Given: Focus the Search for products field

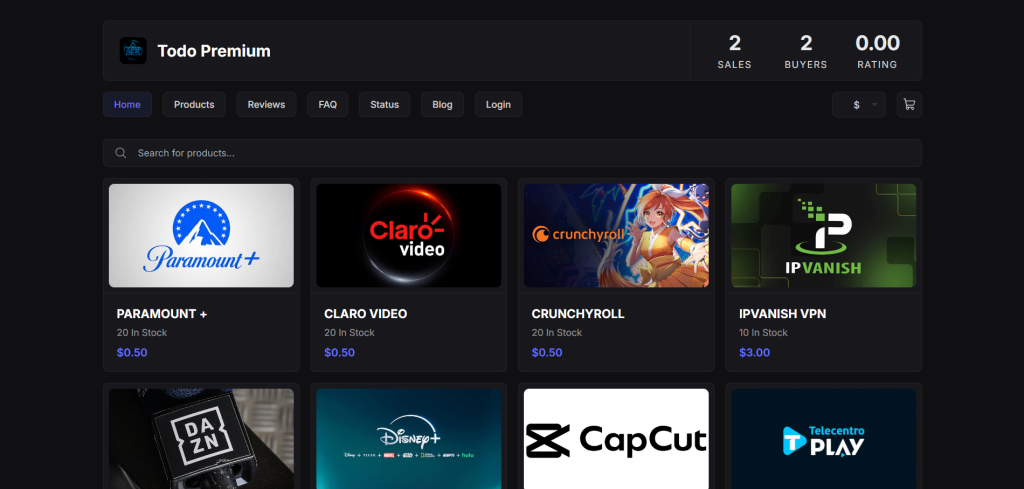Looking at the screenshot, I should point(513,153).
